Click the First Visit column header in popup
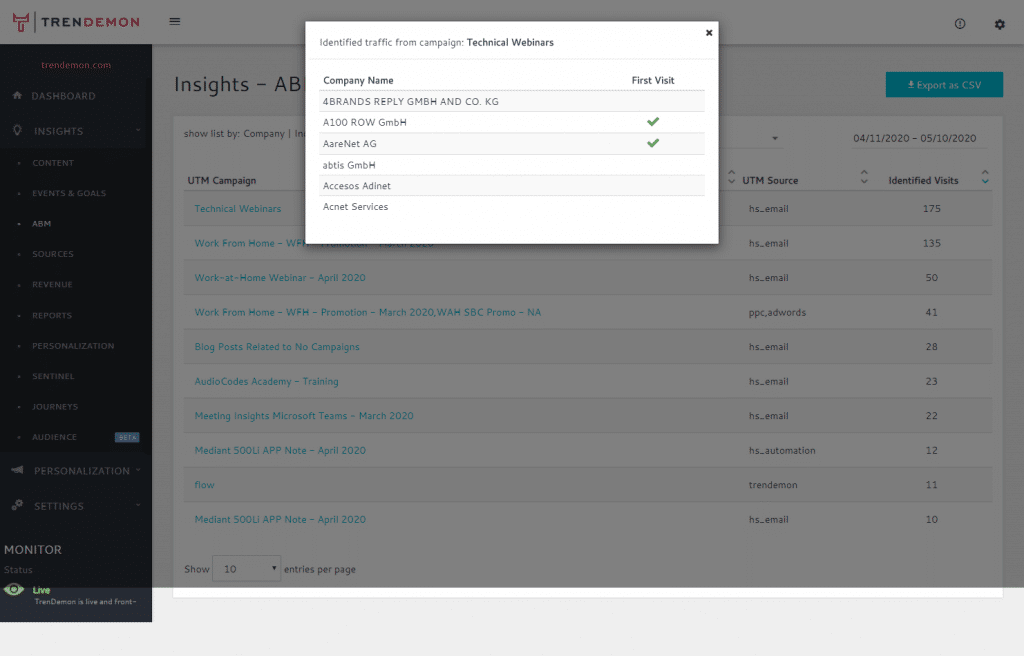This screenshot has height=656, width=1024. coord(652,80)
